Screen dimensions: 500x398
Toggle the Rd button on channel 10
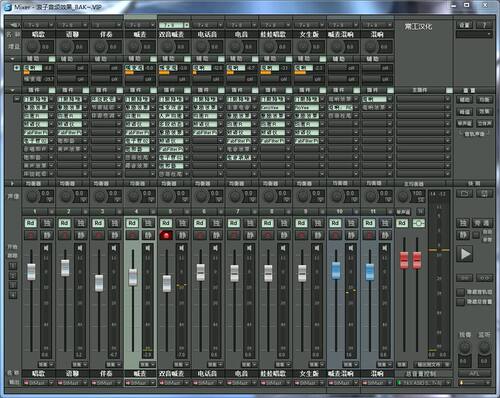pos(335,223)
